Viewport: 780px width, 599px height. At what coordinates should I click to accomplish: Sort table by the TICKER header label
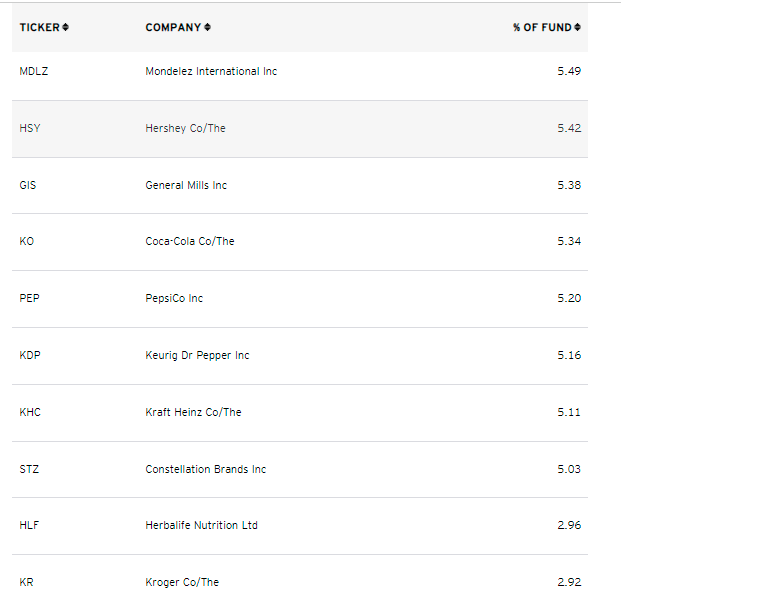point(39,27)
